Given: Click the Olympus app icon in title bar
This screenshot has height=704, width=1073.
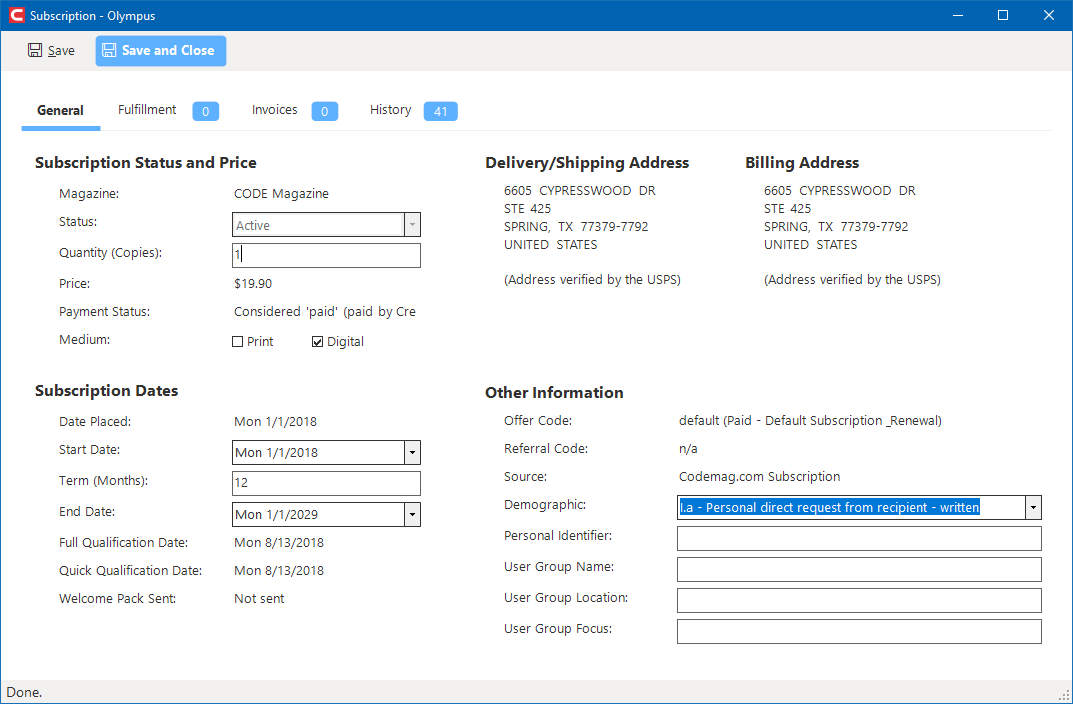Looking at the screenshot, I should pos(16,15).
